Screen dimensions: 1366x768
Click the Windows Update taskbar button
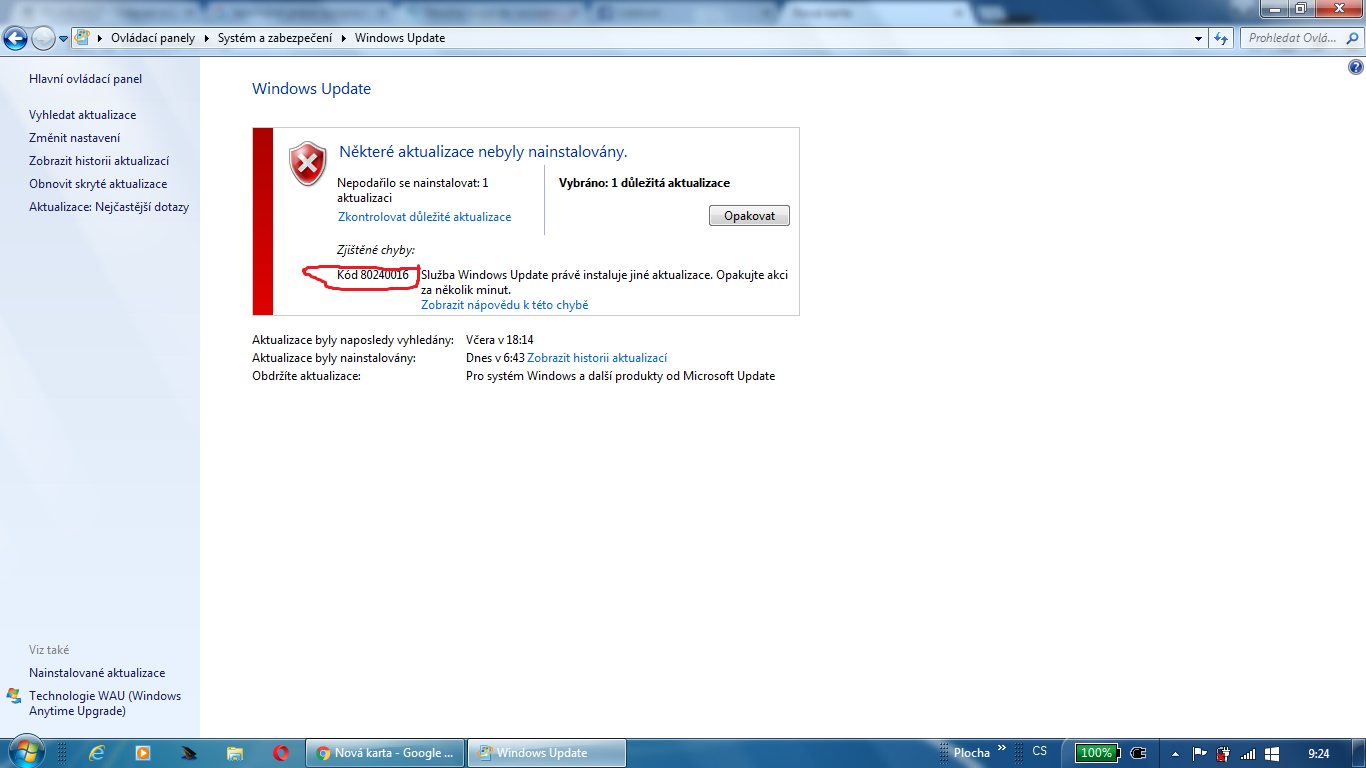547,753
